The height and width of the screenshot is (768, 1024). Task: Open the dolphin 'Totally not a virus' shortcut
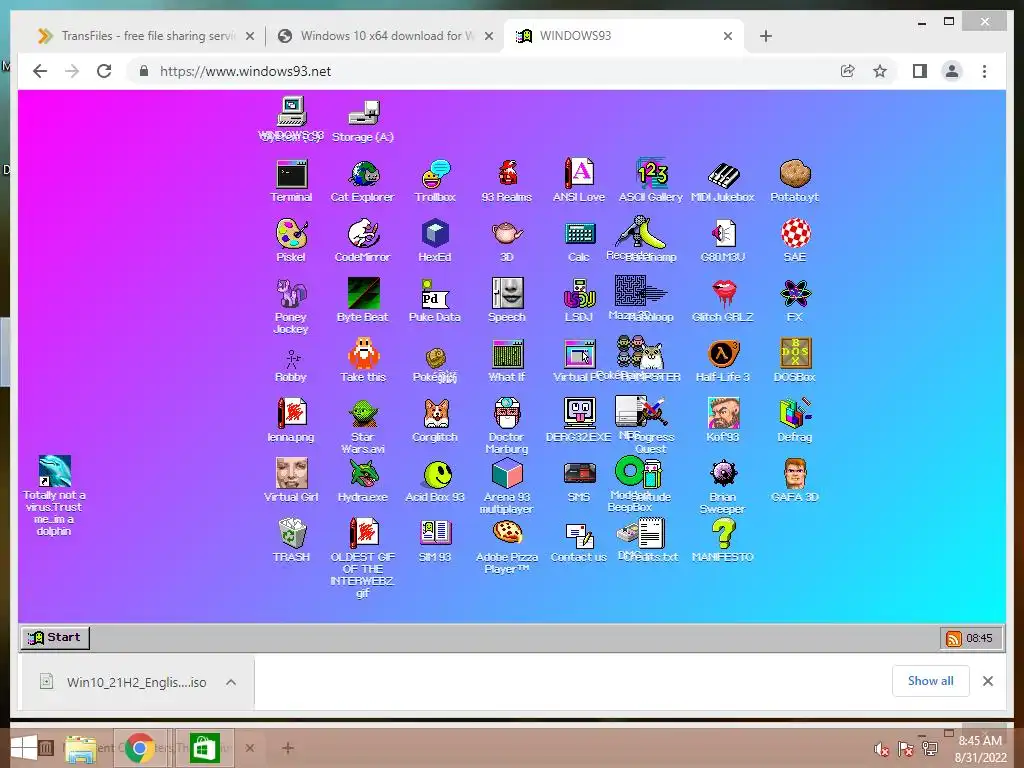(x=54, y=496)
